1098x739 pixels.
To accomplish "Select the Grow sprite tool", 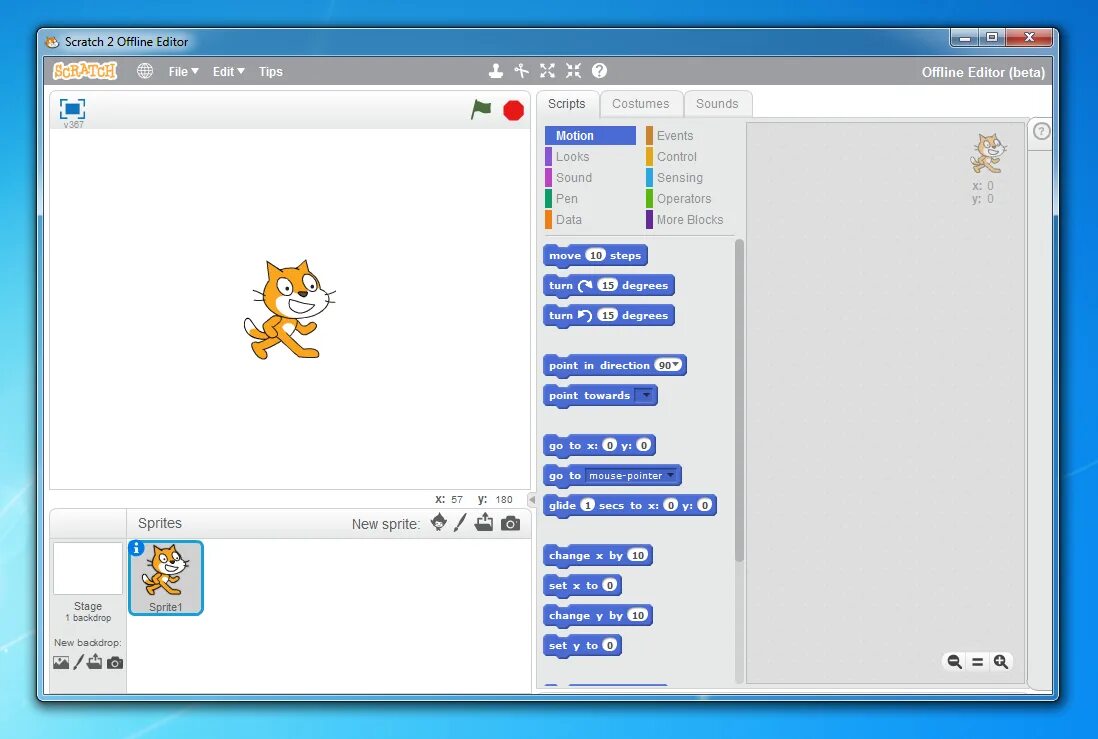I will [x=548, y=71].
